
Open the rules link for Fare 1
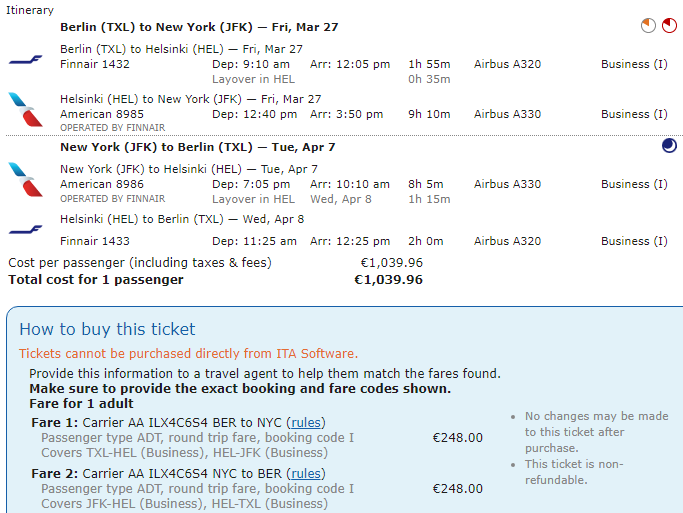tap(306, 422)
